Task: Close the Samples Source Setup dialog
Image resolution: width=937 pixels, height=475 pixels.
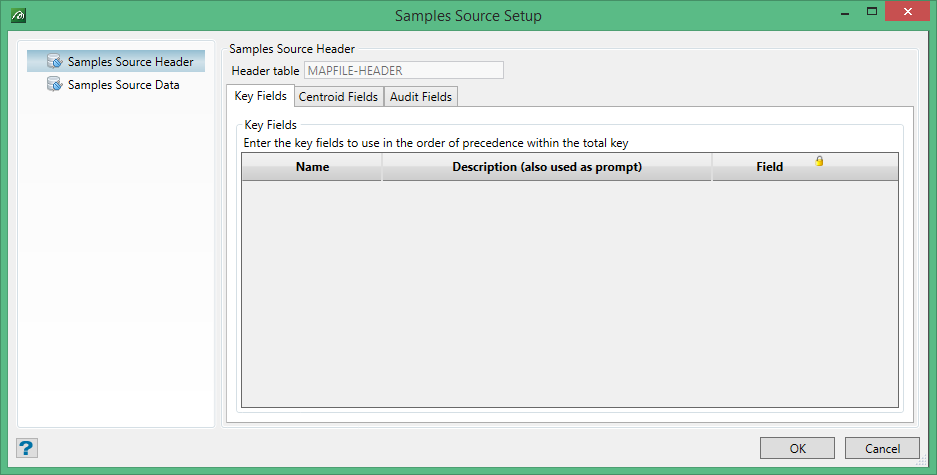Action: (909, 14)
